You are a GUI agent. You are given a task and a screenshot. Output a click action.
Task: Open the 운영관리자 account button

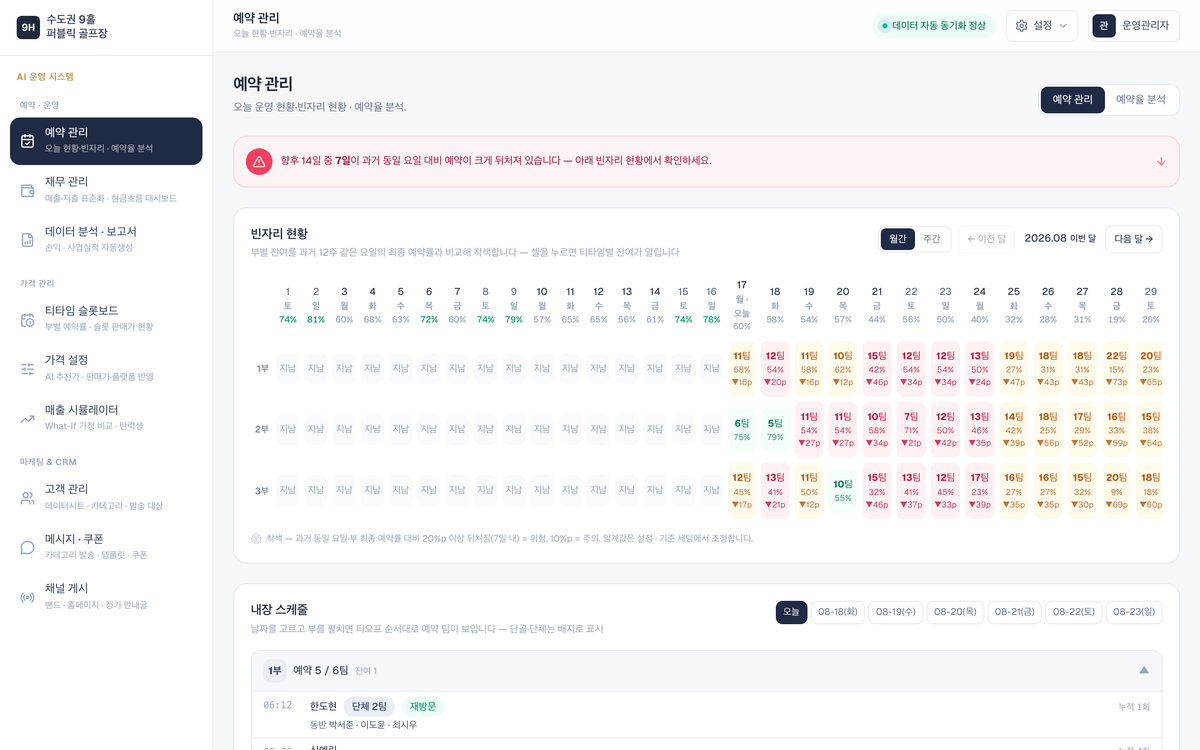1134,26
